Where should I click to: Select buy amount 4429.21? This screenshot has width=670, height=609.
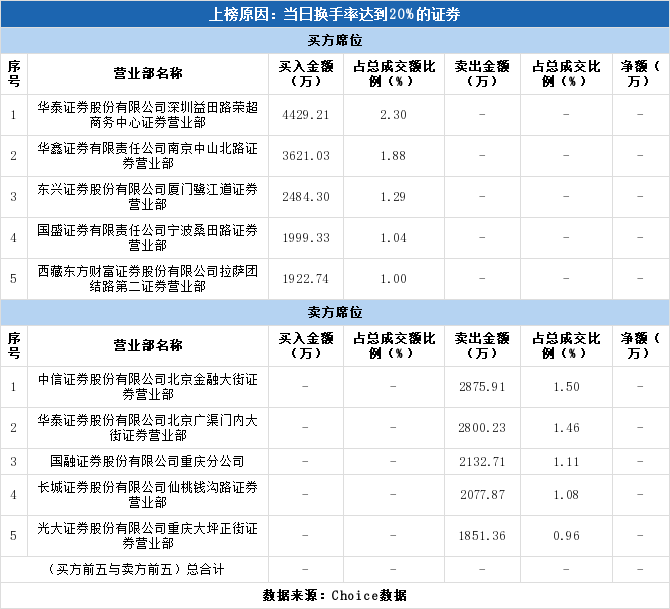[x=306, y=115]
